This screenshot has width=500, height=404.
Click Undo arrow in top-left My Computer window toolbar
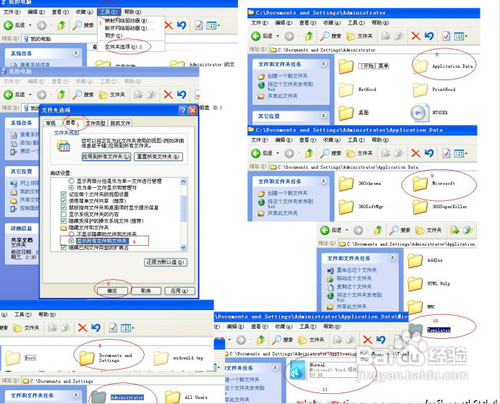[x=181, y=25]
